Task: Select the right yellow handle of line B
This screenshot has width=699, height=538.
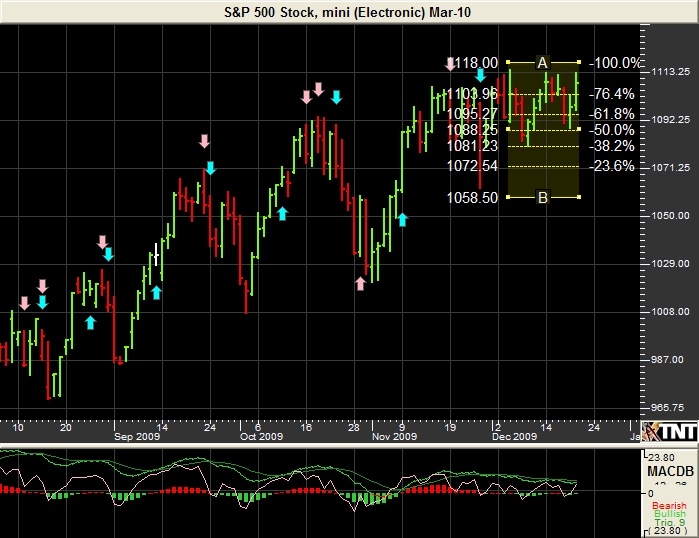Action: [x=579, y=197]
